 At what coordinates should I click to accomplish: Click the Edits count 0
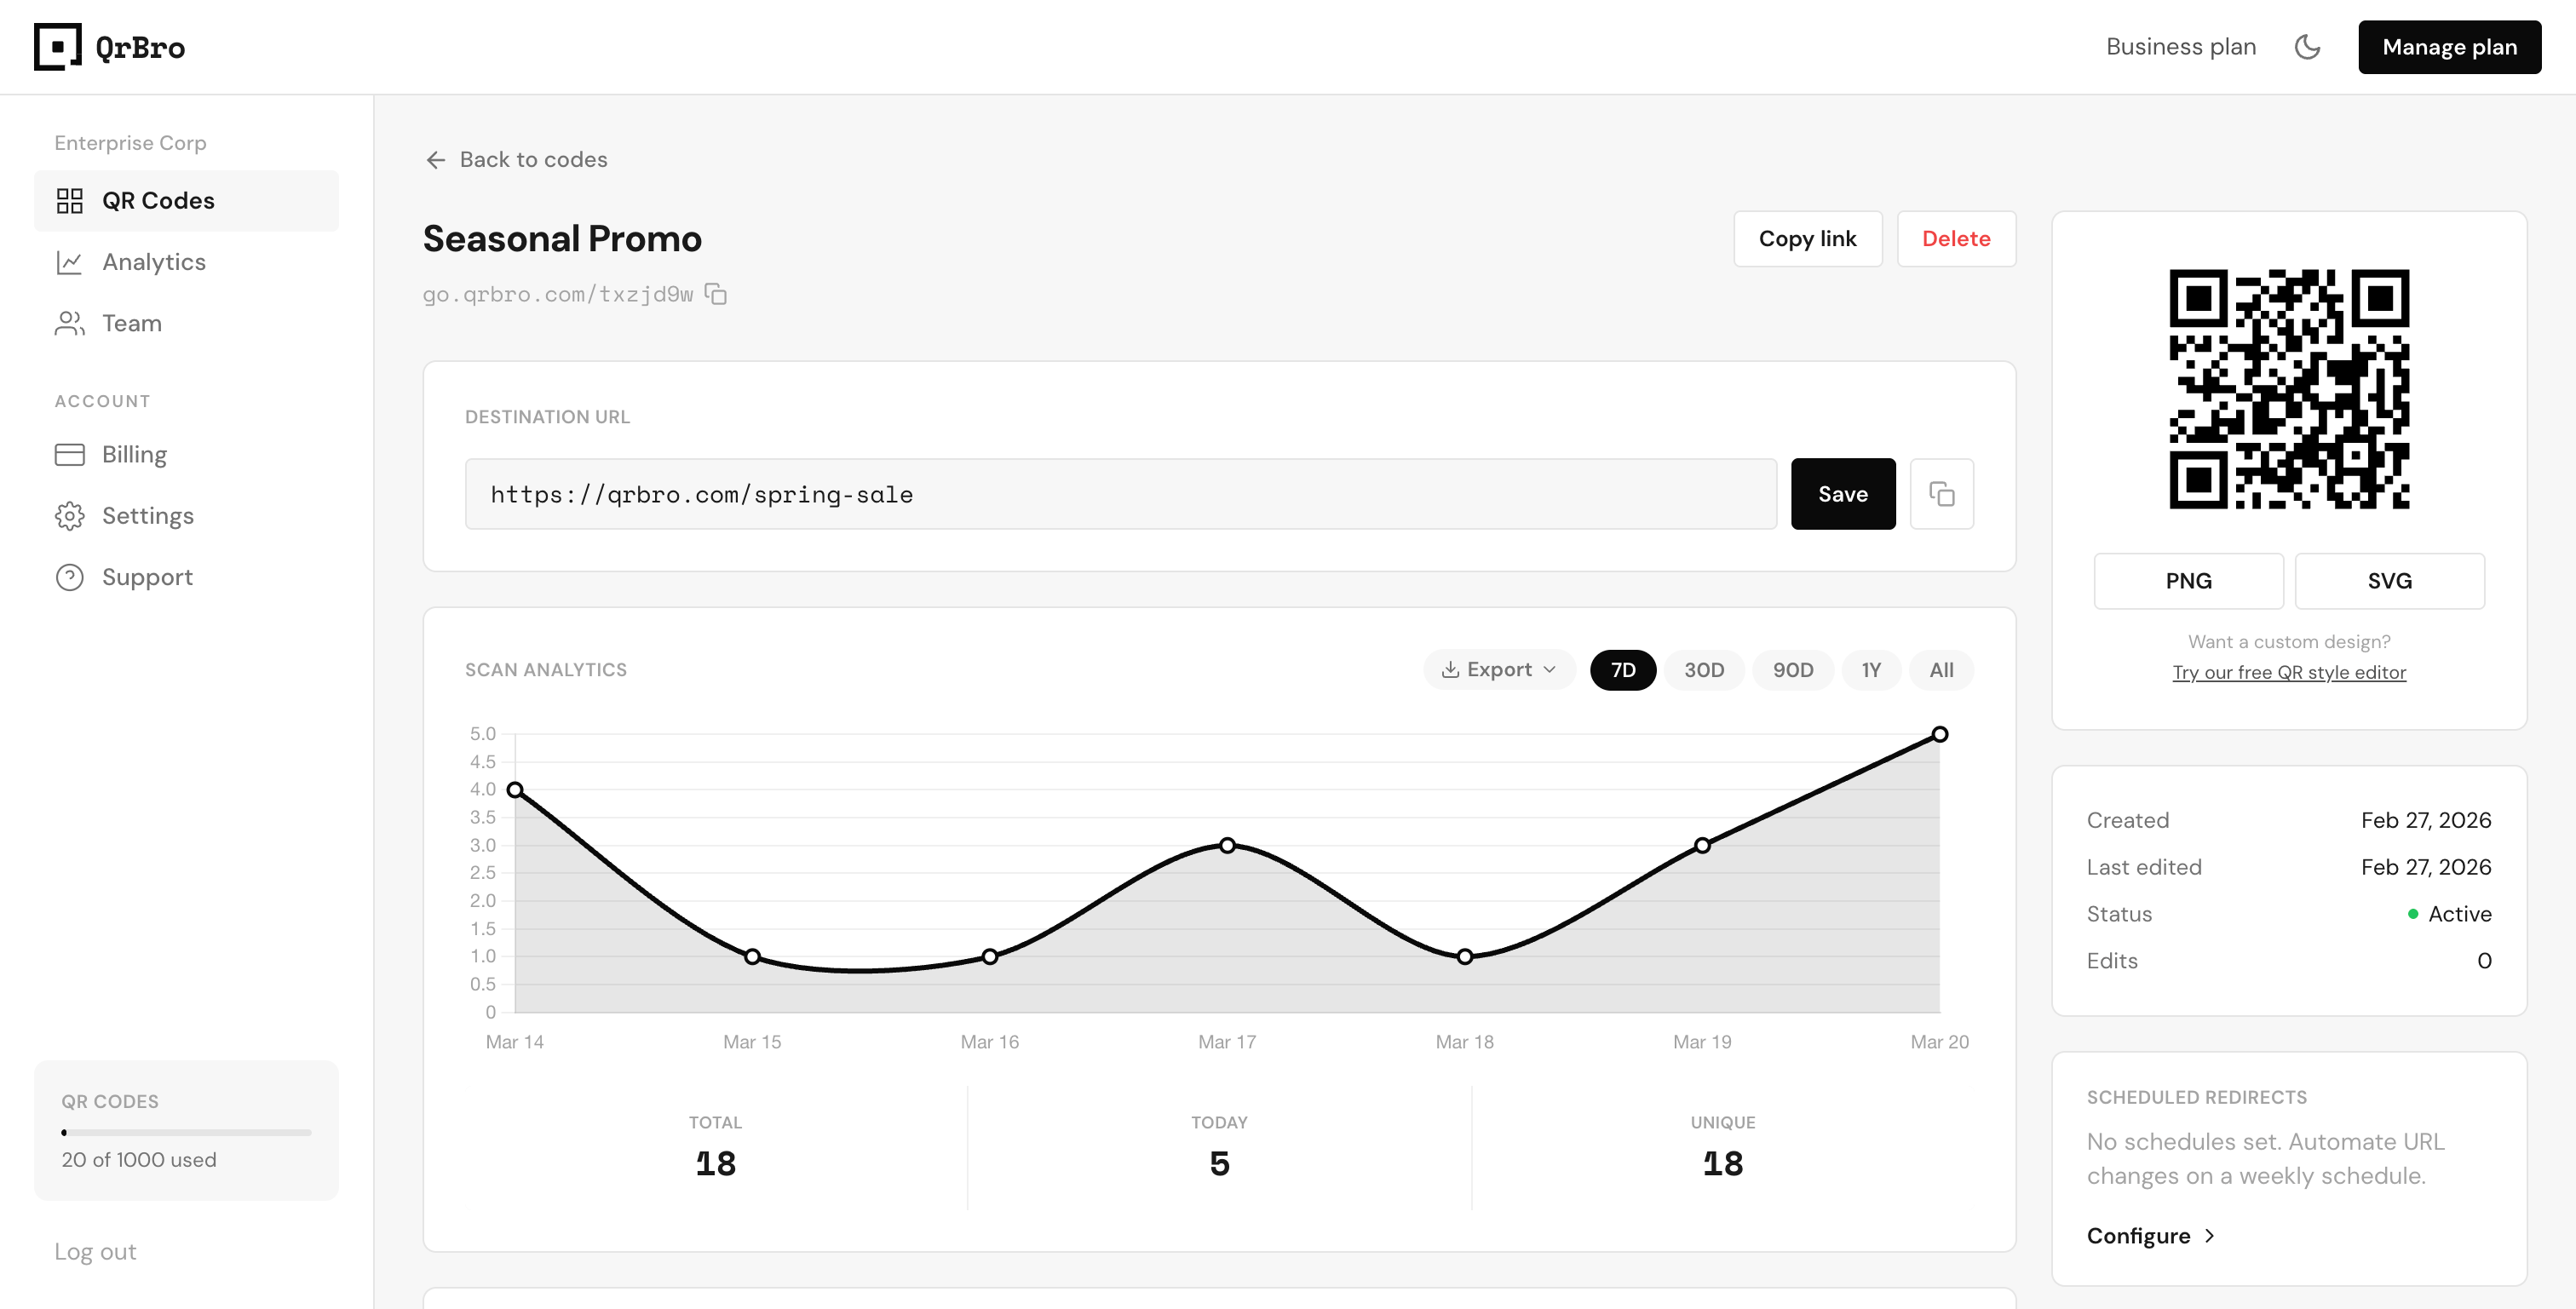(2483, 961)
